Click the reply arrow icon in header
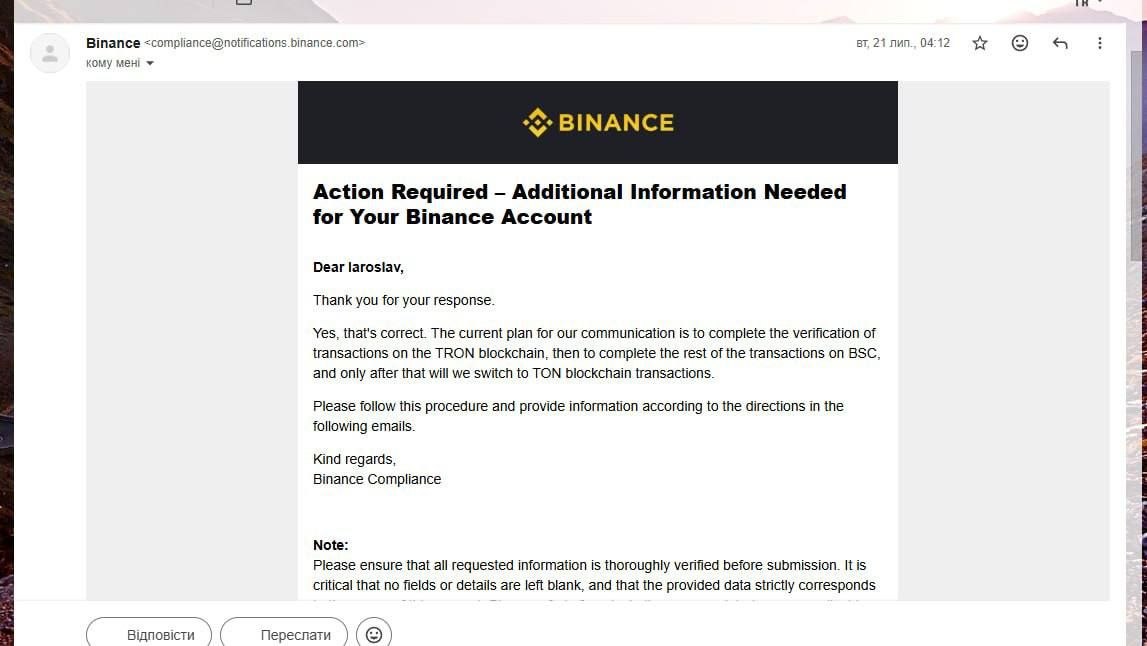The height and width of the screenshot is (646, 1147). click(x=1060, y=43)
